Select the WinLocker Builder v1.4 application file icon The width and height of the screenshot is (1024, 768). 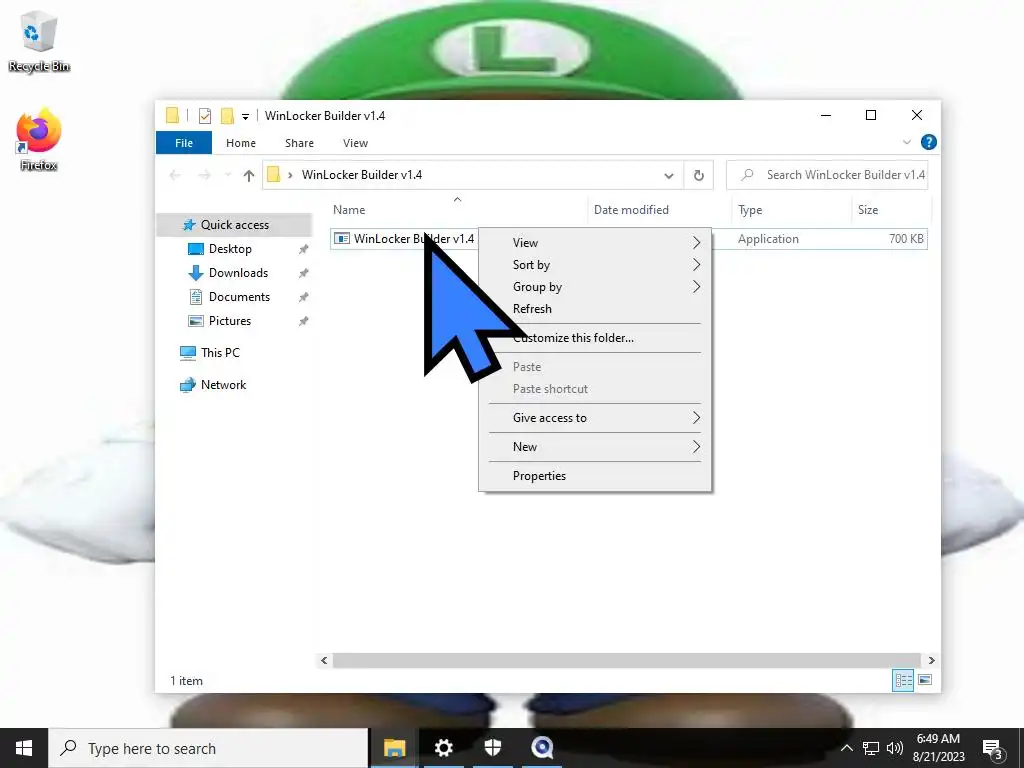click(x=342, y=239)
